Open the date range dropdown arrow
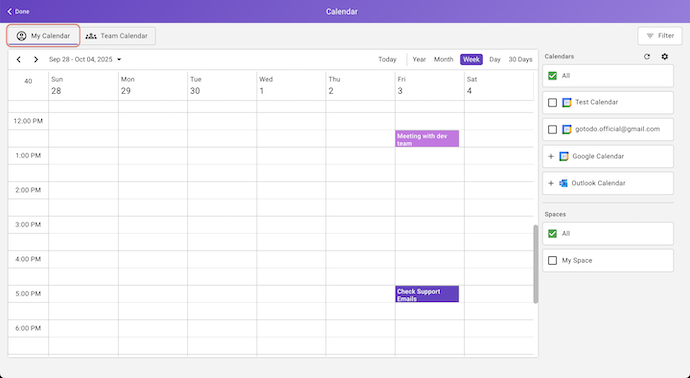690x378 pixels. click(119, 59)
